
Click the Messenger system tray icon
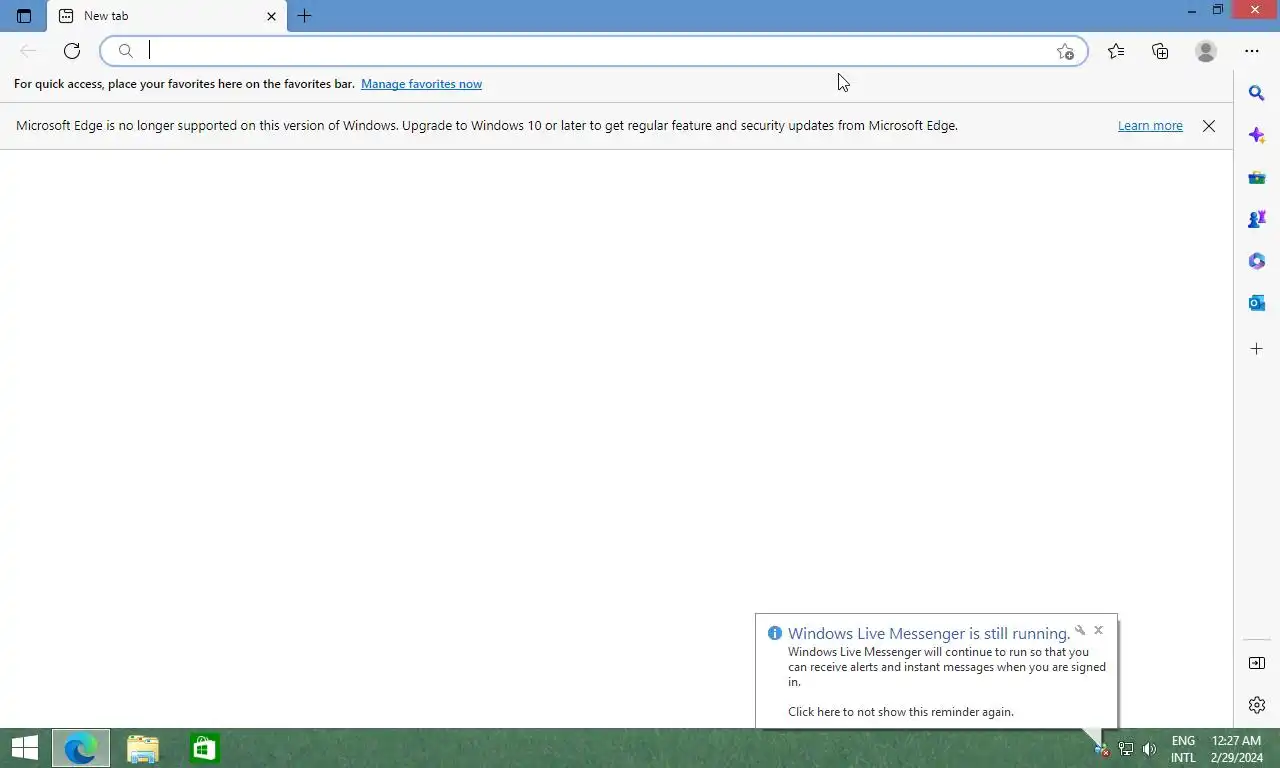pyautogui.click(x=1102, y=749)
